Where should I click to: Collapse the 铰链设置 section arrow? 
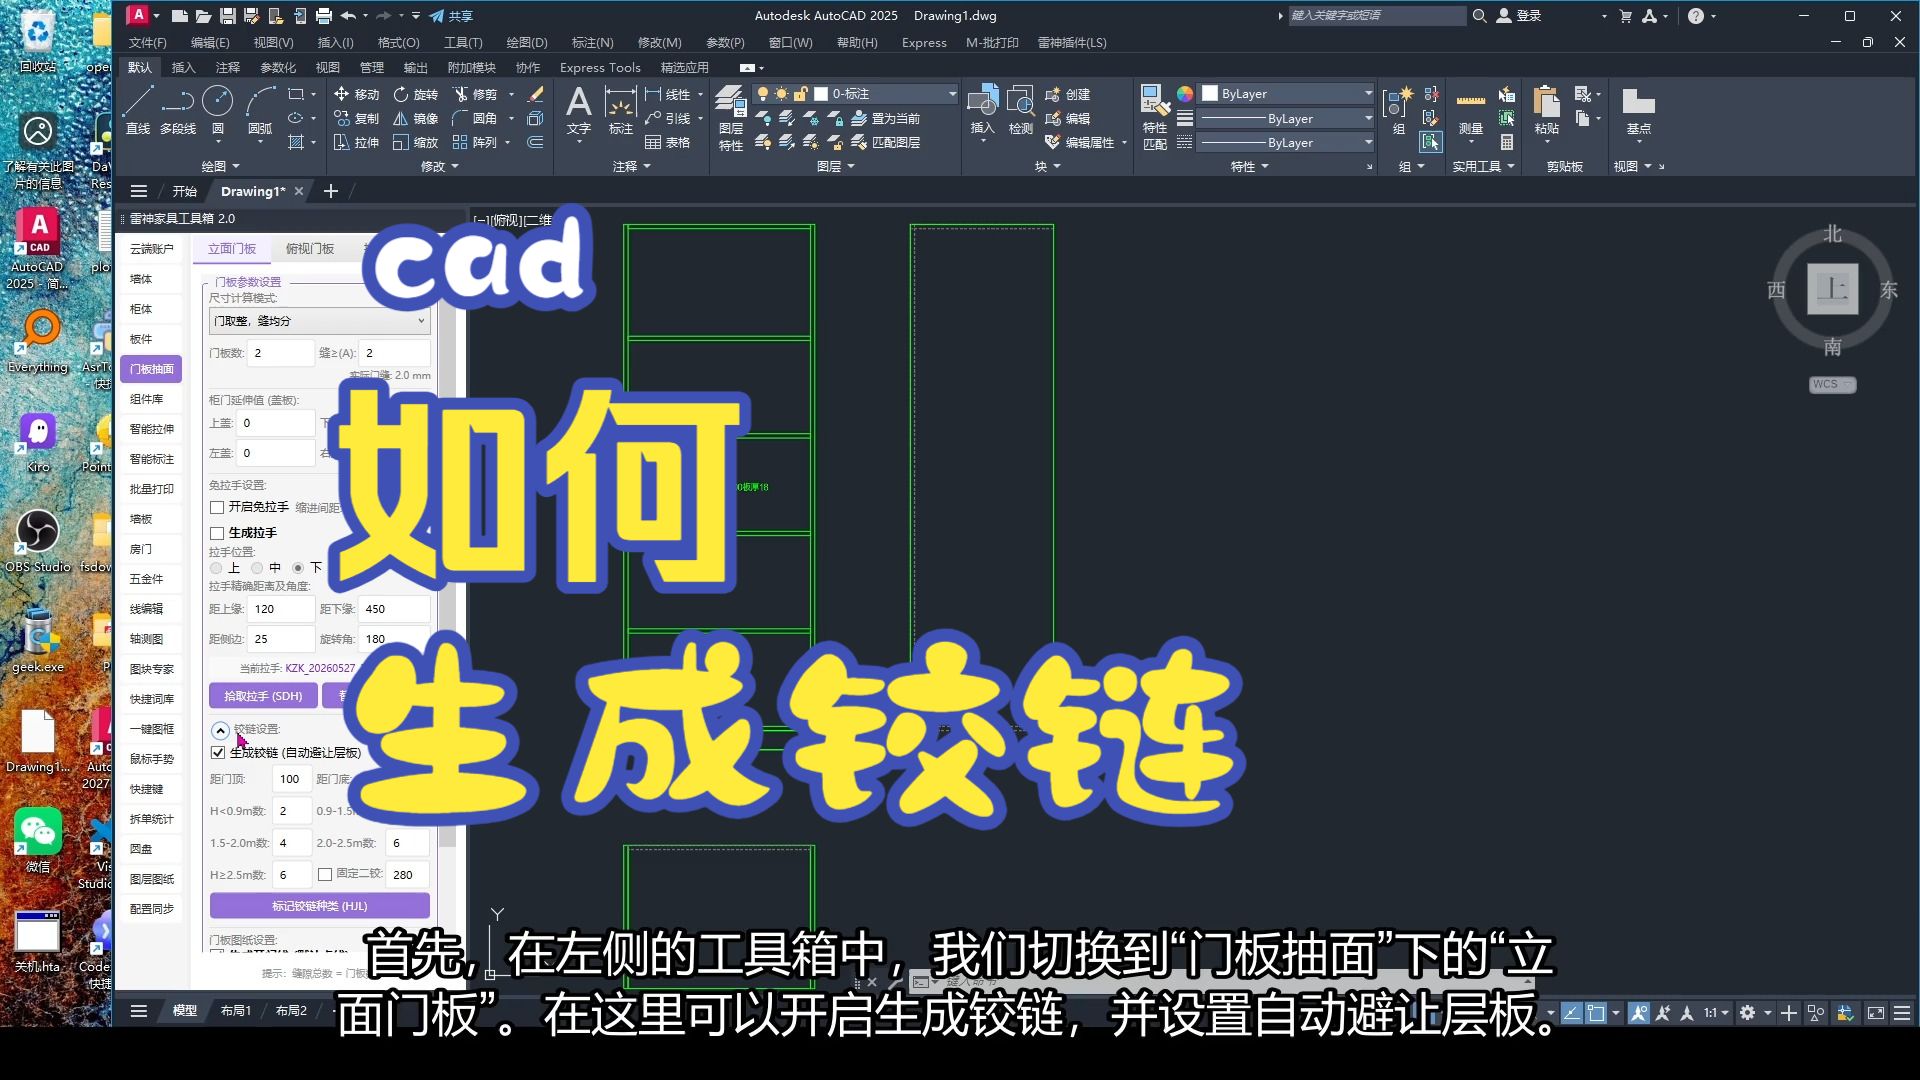tap(220, 730)
